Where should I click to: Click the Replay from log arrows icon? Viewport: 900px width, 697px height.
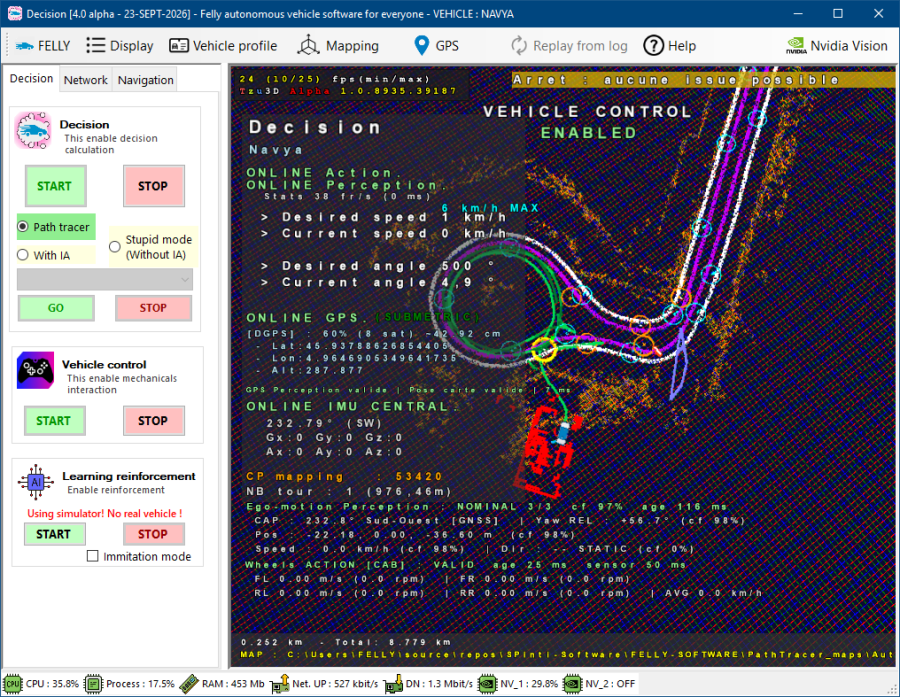pos(519,45)
